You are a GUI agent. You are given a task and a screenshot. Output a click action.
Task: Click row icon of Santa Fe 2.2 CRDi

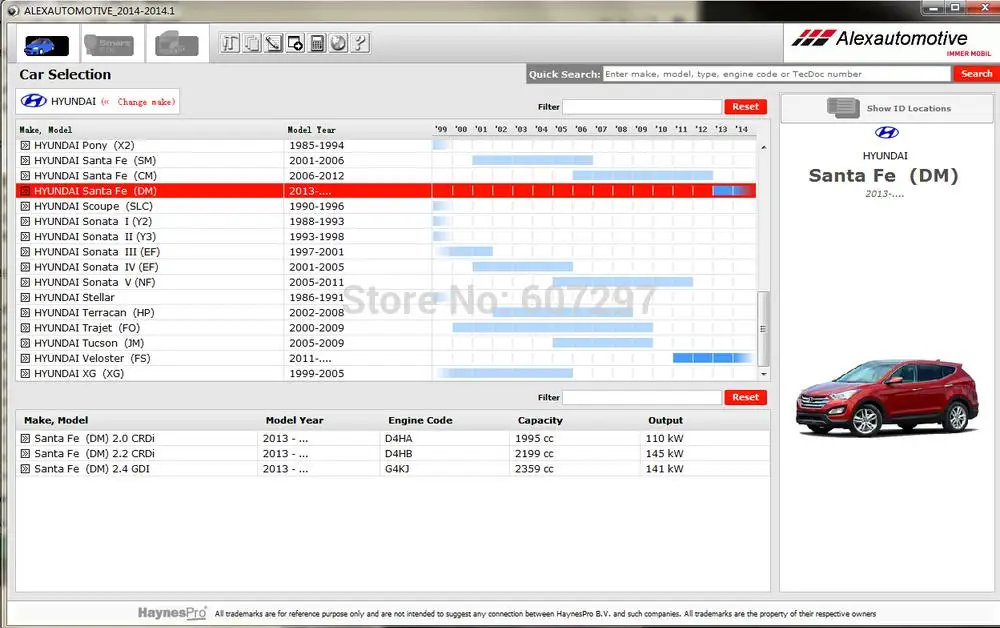25,454
